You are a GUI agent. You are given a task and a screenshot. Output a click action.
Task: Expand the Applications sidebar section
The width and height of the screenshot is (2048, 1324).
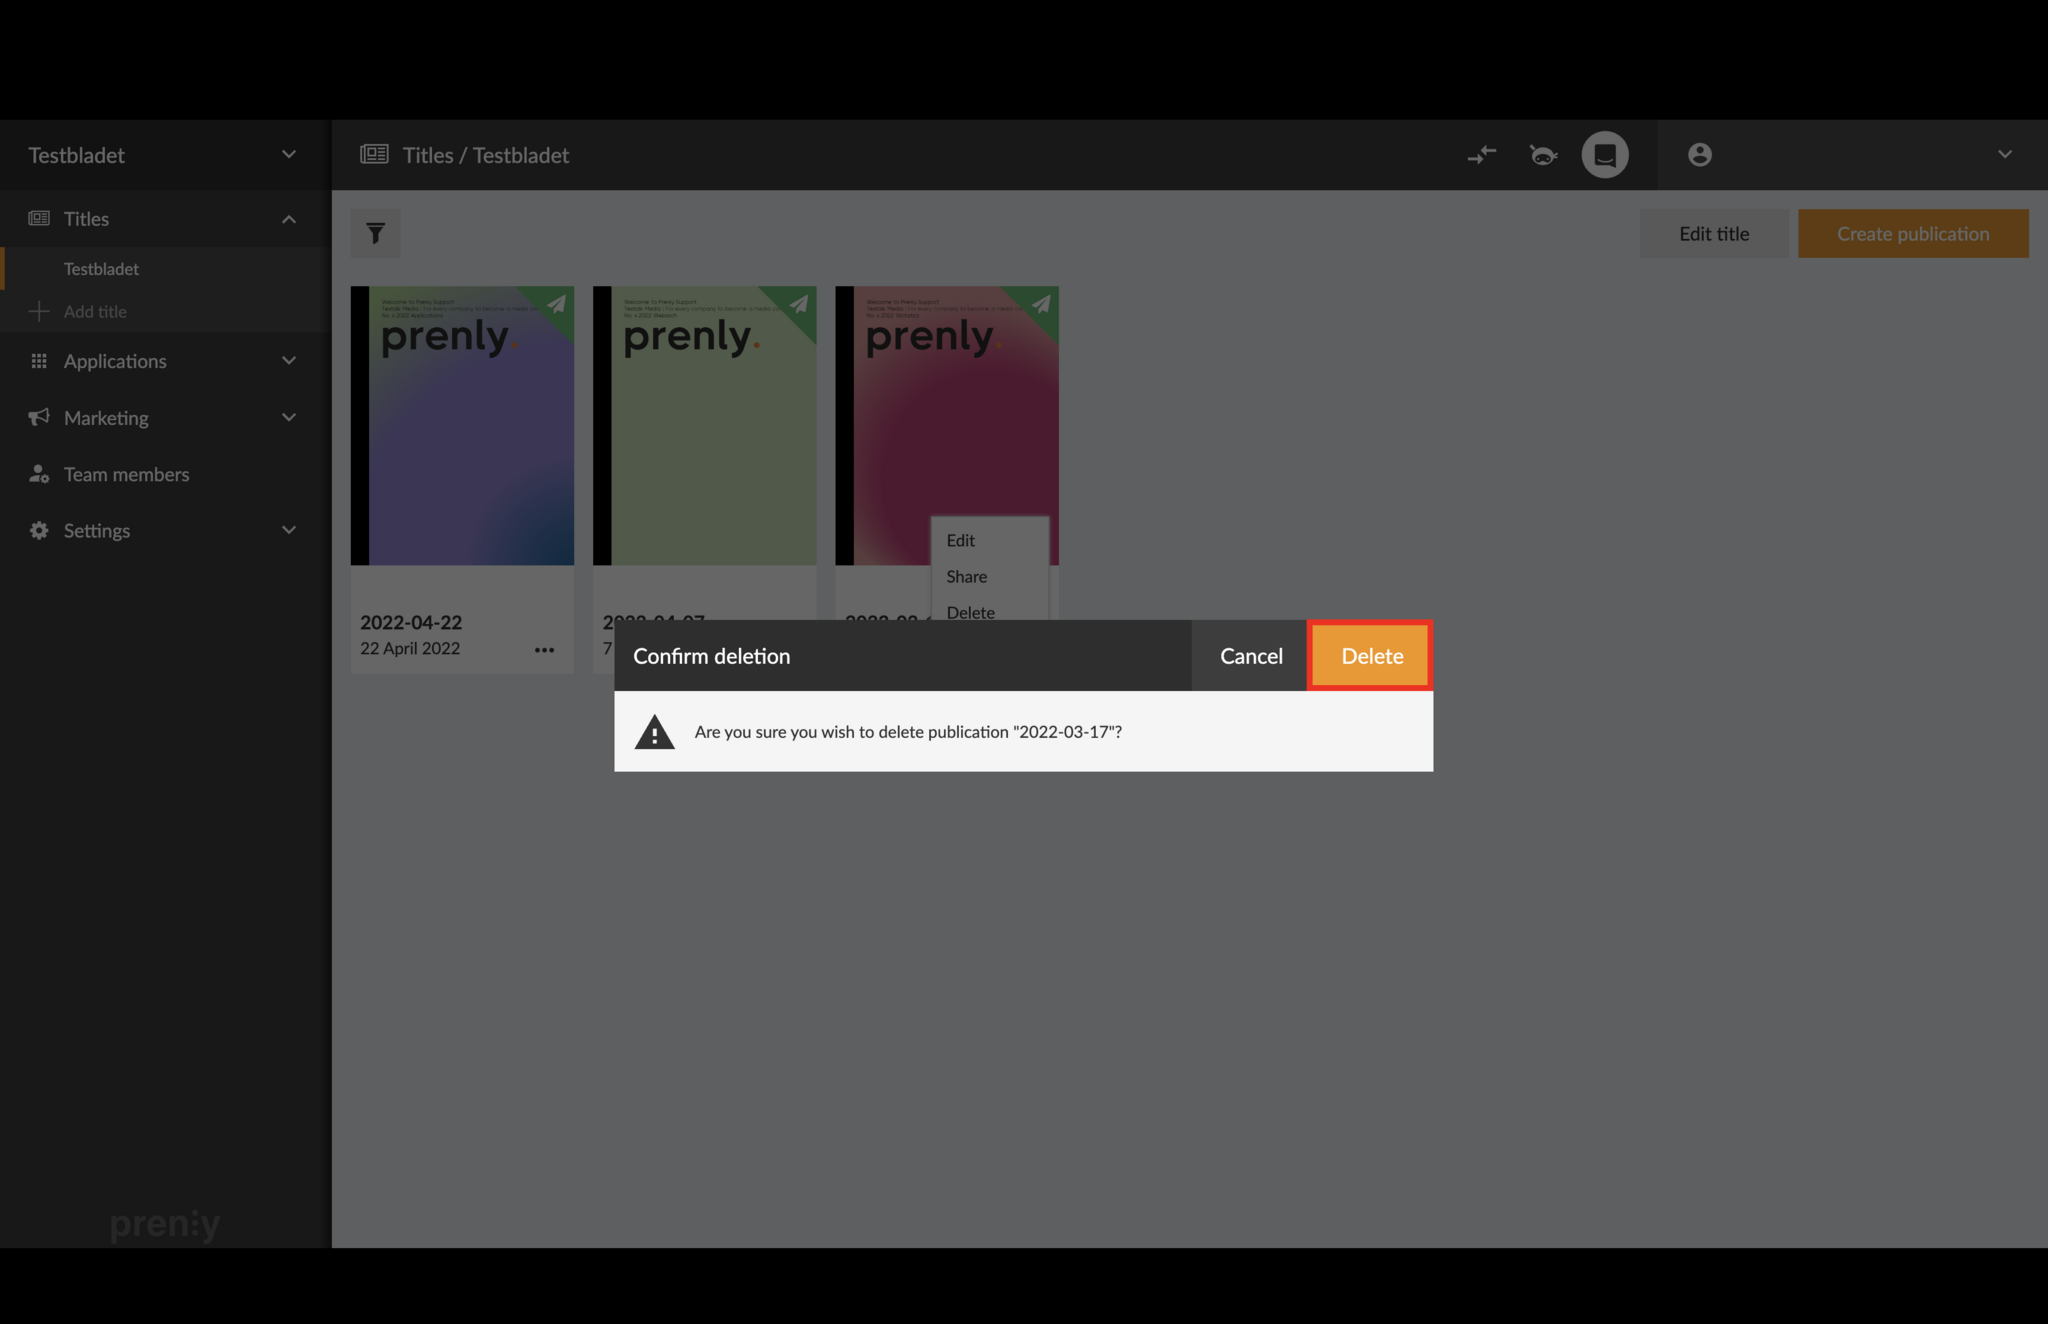pos(288,361)
